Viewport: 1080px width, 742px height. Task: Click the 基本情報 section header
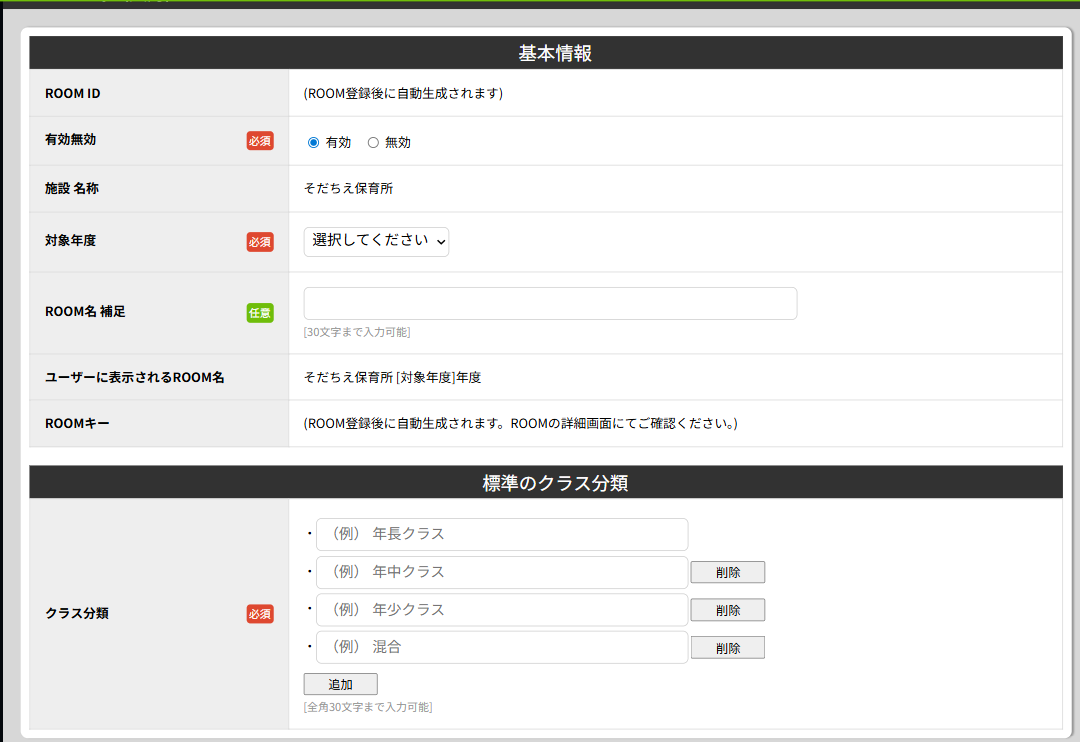coord(555,54)
